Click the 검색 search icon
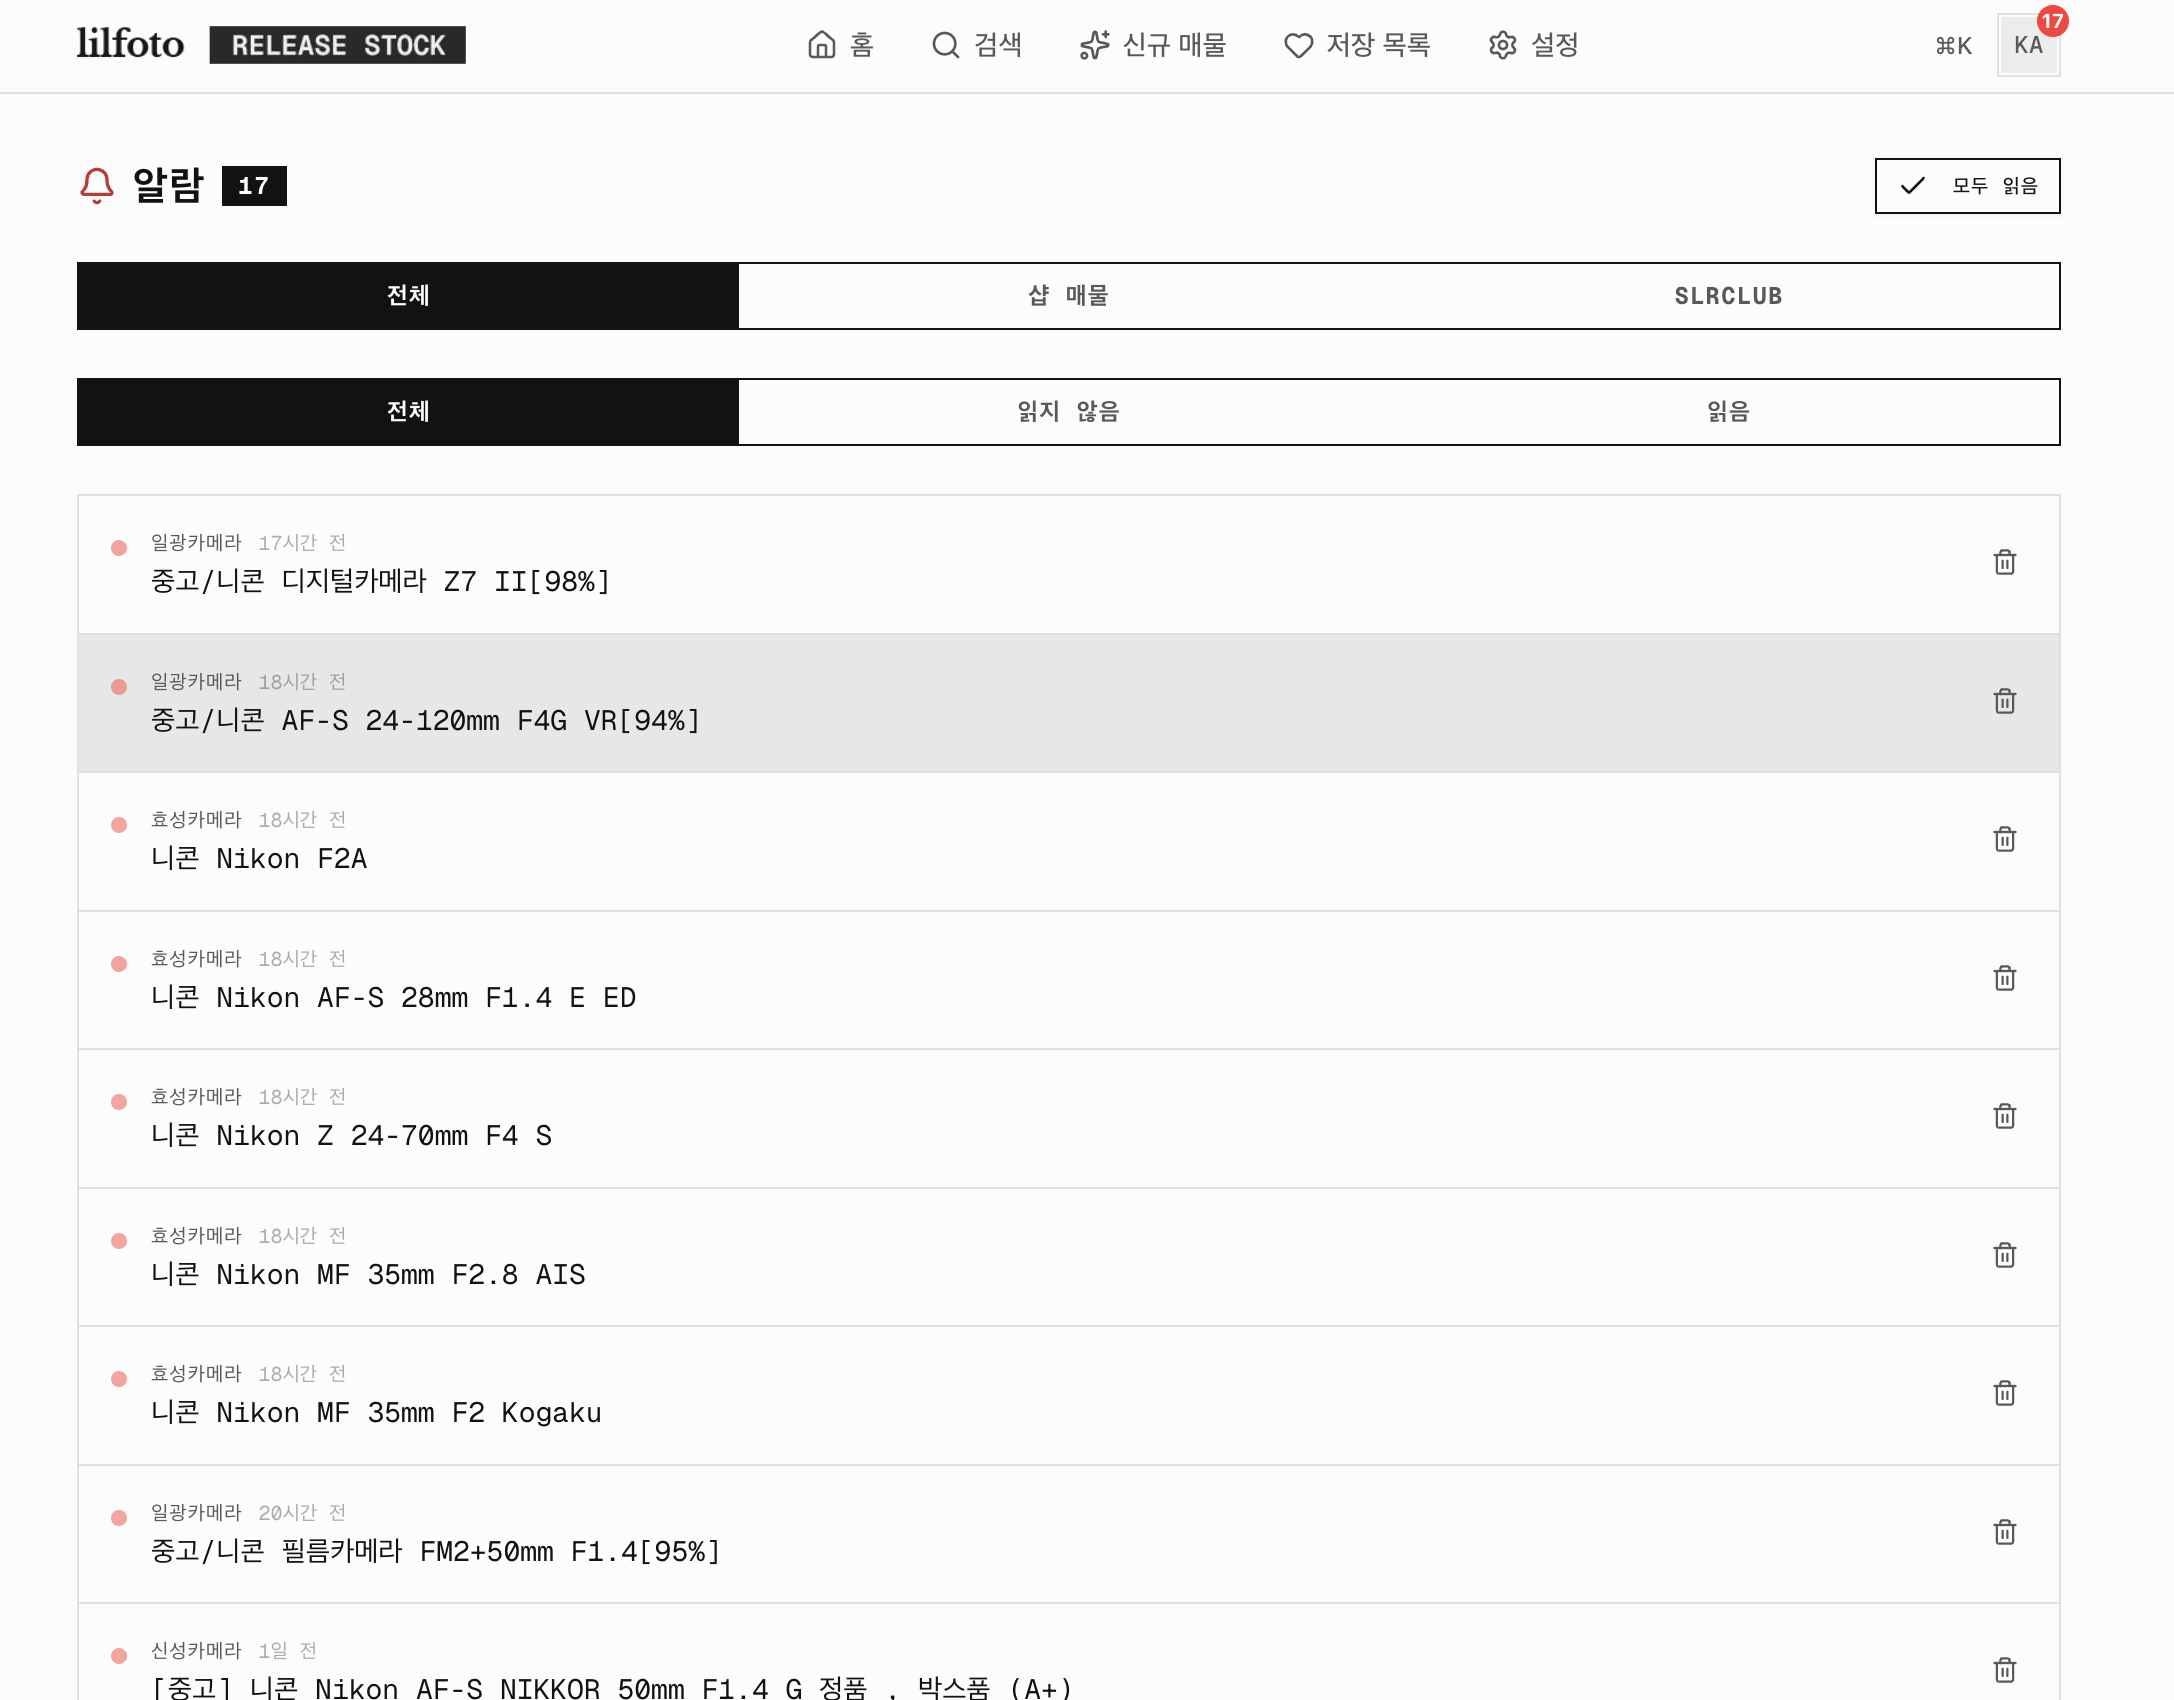Image resolution: width=2174 pixels, height=1700 pixels. 943,45
